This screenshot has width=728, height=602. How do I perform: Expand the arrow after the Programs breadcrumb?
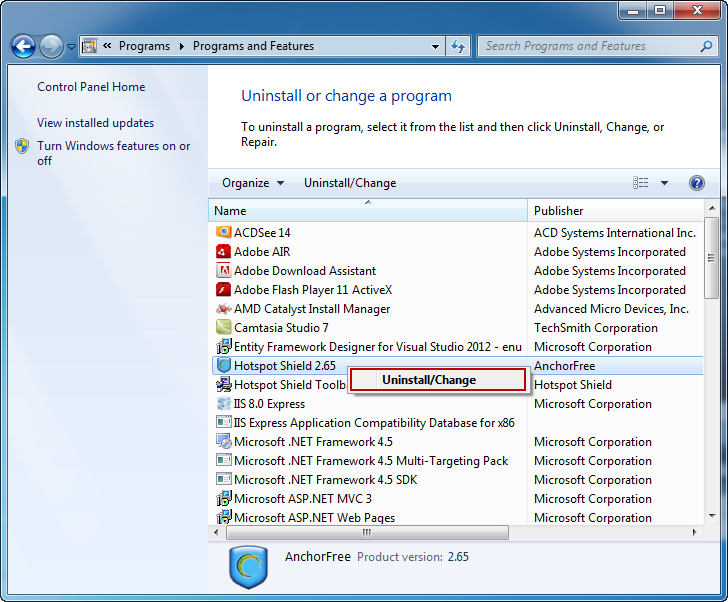point(182,46)
